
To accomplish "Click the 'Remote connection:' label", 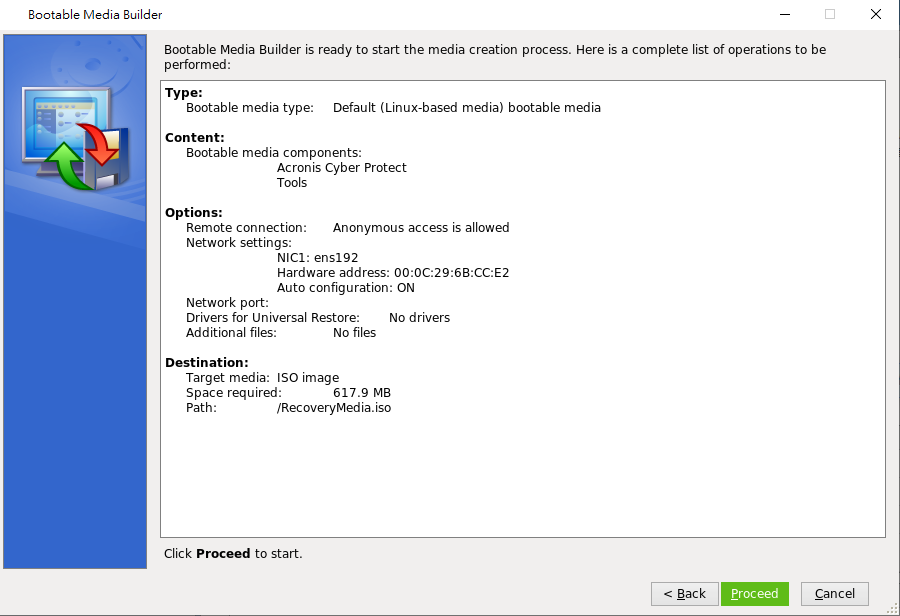I will (246, 227).
